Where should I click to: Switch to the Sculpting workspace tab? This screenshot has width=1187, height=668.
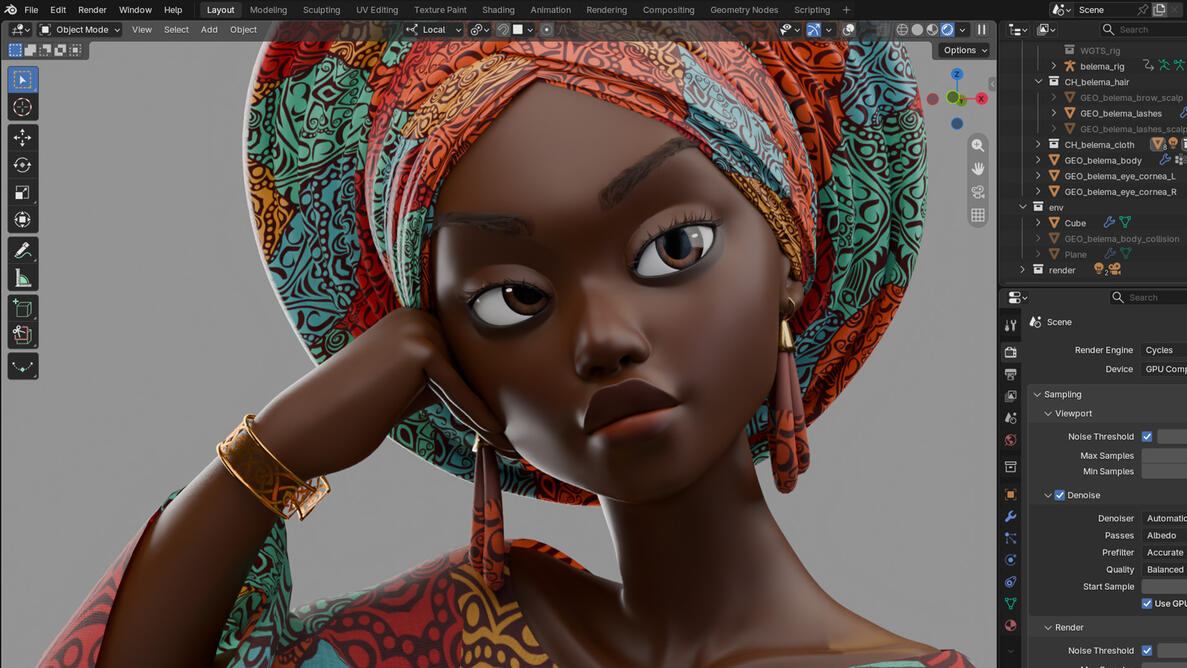tap(321, 10)
